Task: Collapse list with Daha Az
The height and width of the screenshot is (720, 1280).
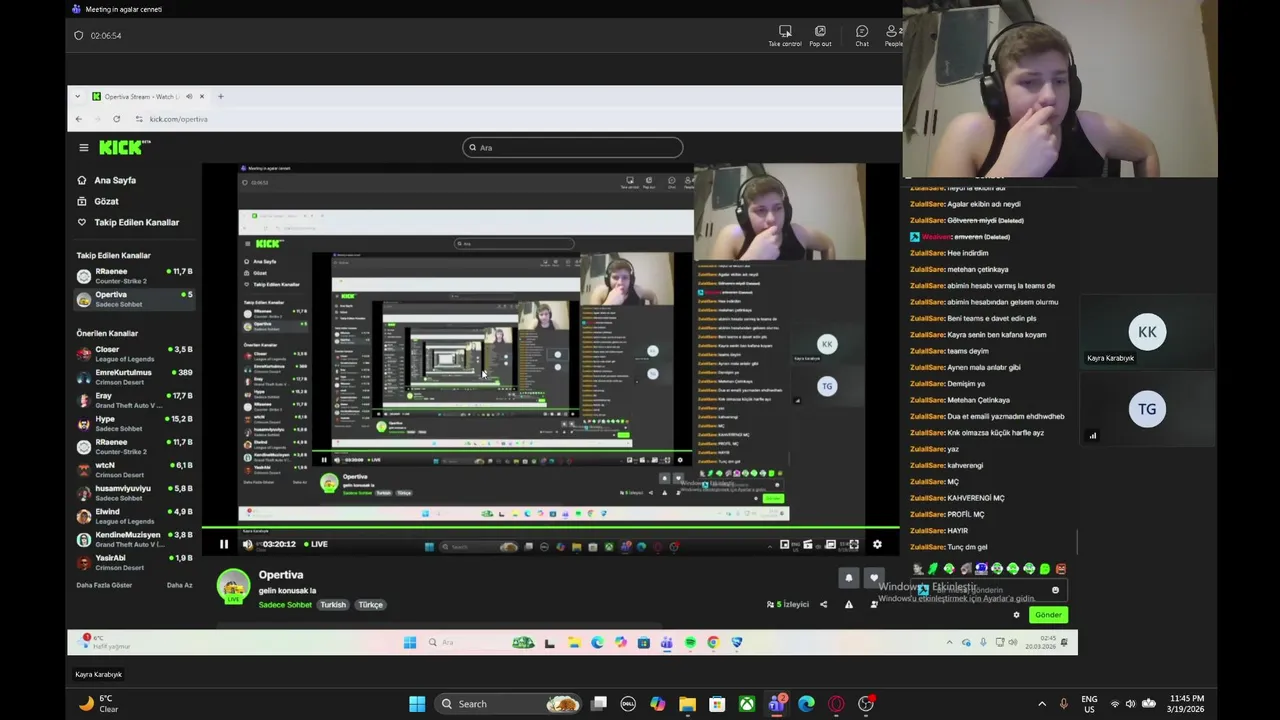Action: [179, 585]
